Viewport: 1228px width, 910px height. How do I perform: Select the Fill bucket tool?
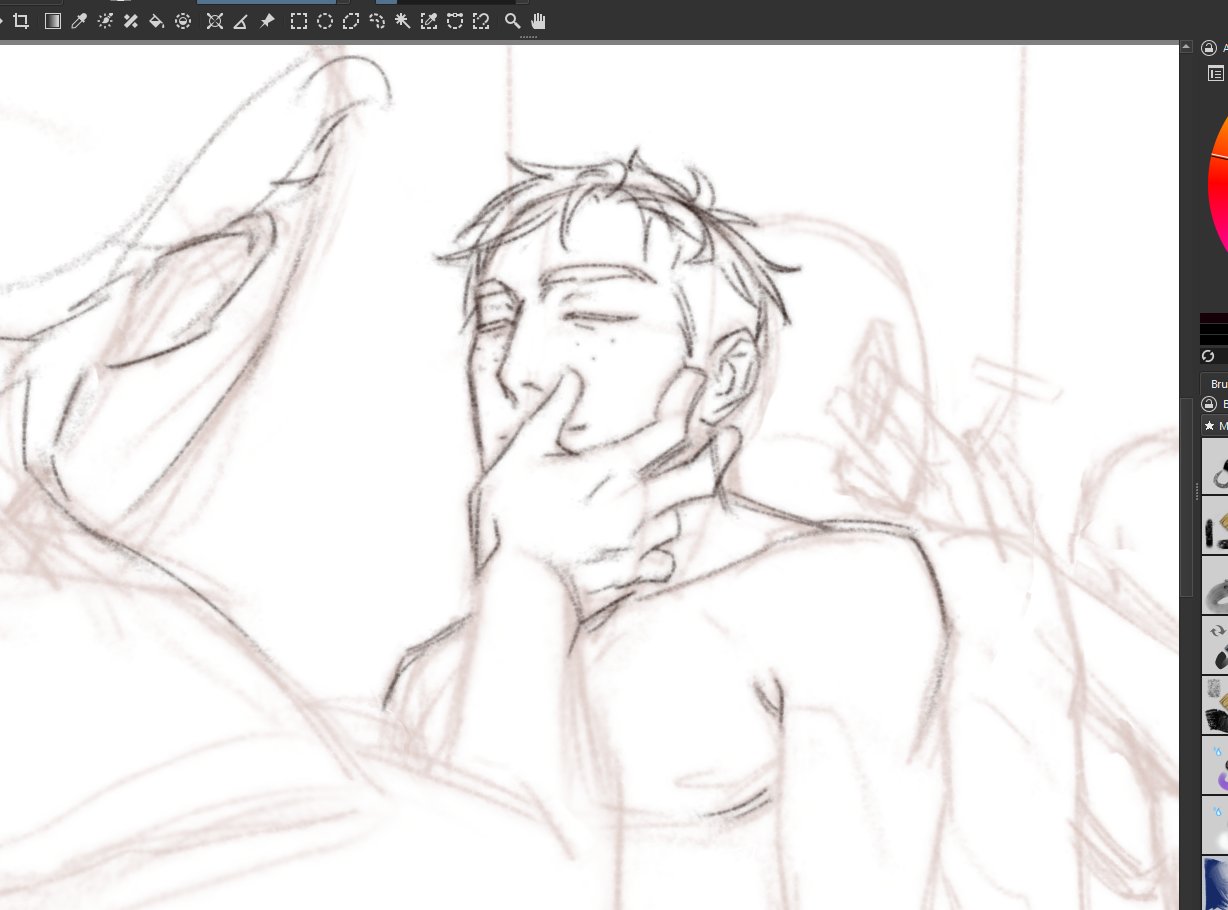(x=157, y=21)
